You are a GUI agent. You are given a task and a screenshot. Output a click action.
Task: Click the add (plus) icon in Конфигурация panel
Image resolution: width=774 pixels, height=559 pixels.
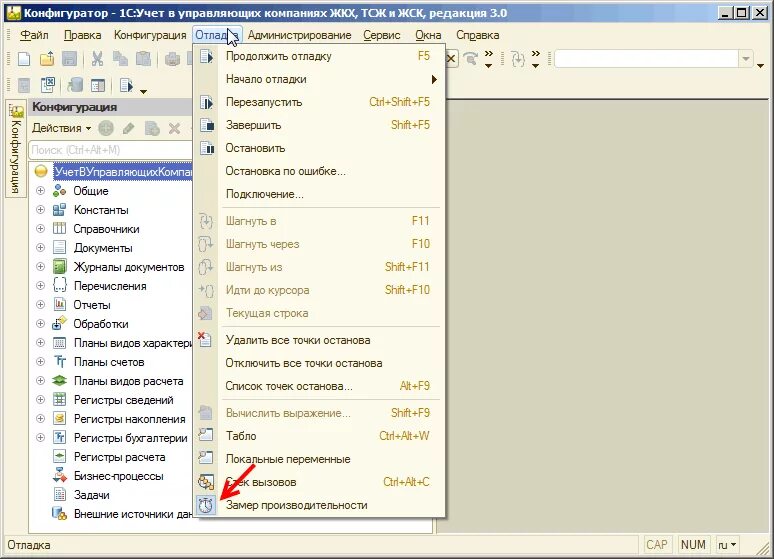pos(106,128)
